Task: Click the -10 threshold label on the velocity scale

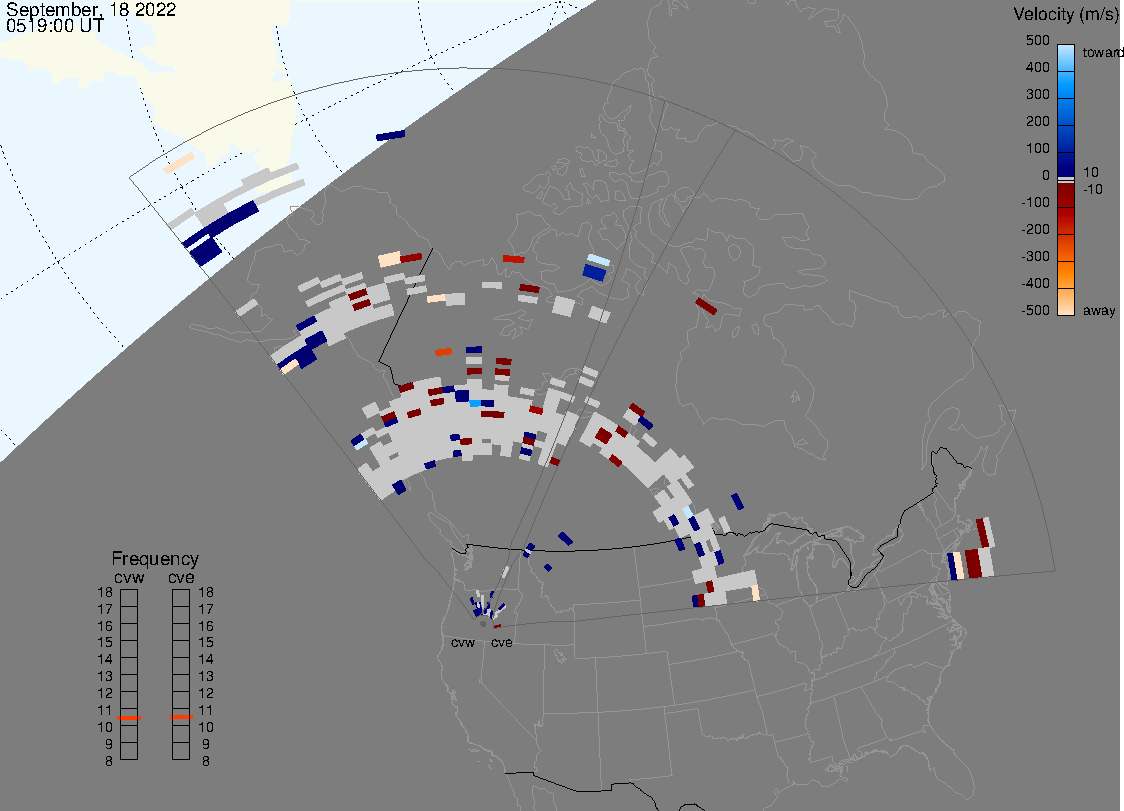Action: point(1093,189)
